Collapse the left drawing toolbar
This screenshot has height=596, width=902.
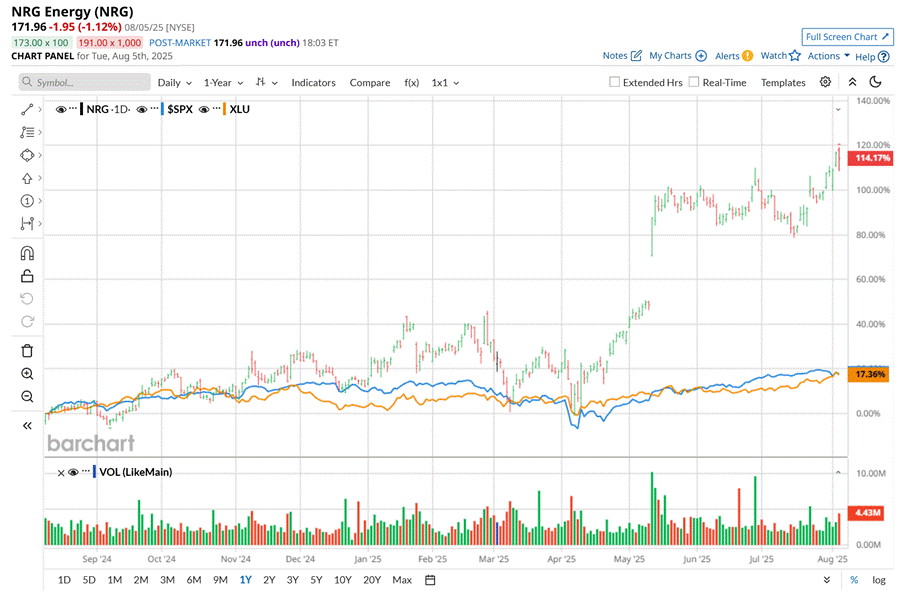[x=27, y=426]
